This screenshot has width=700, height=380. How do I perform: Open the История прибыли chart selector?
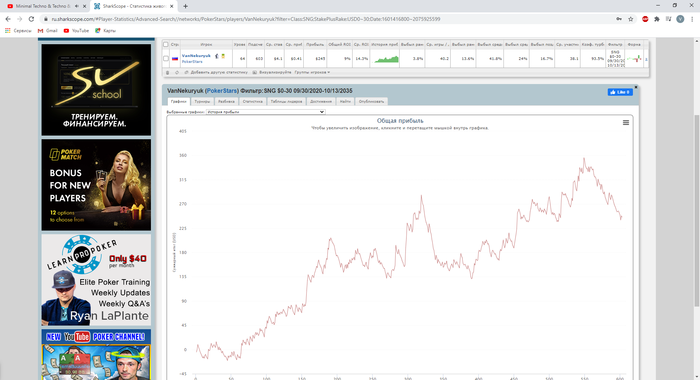pyautogui.click(x=266, y=112)
